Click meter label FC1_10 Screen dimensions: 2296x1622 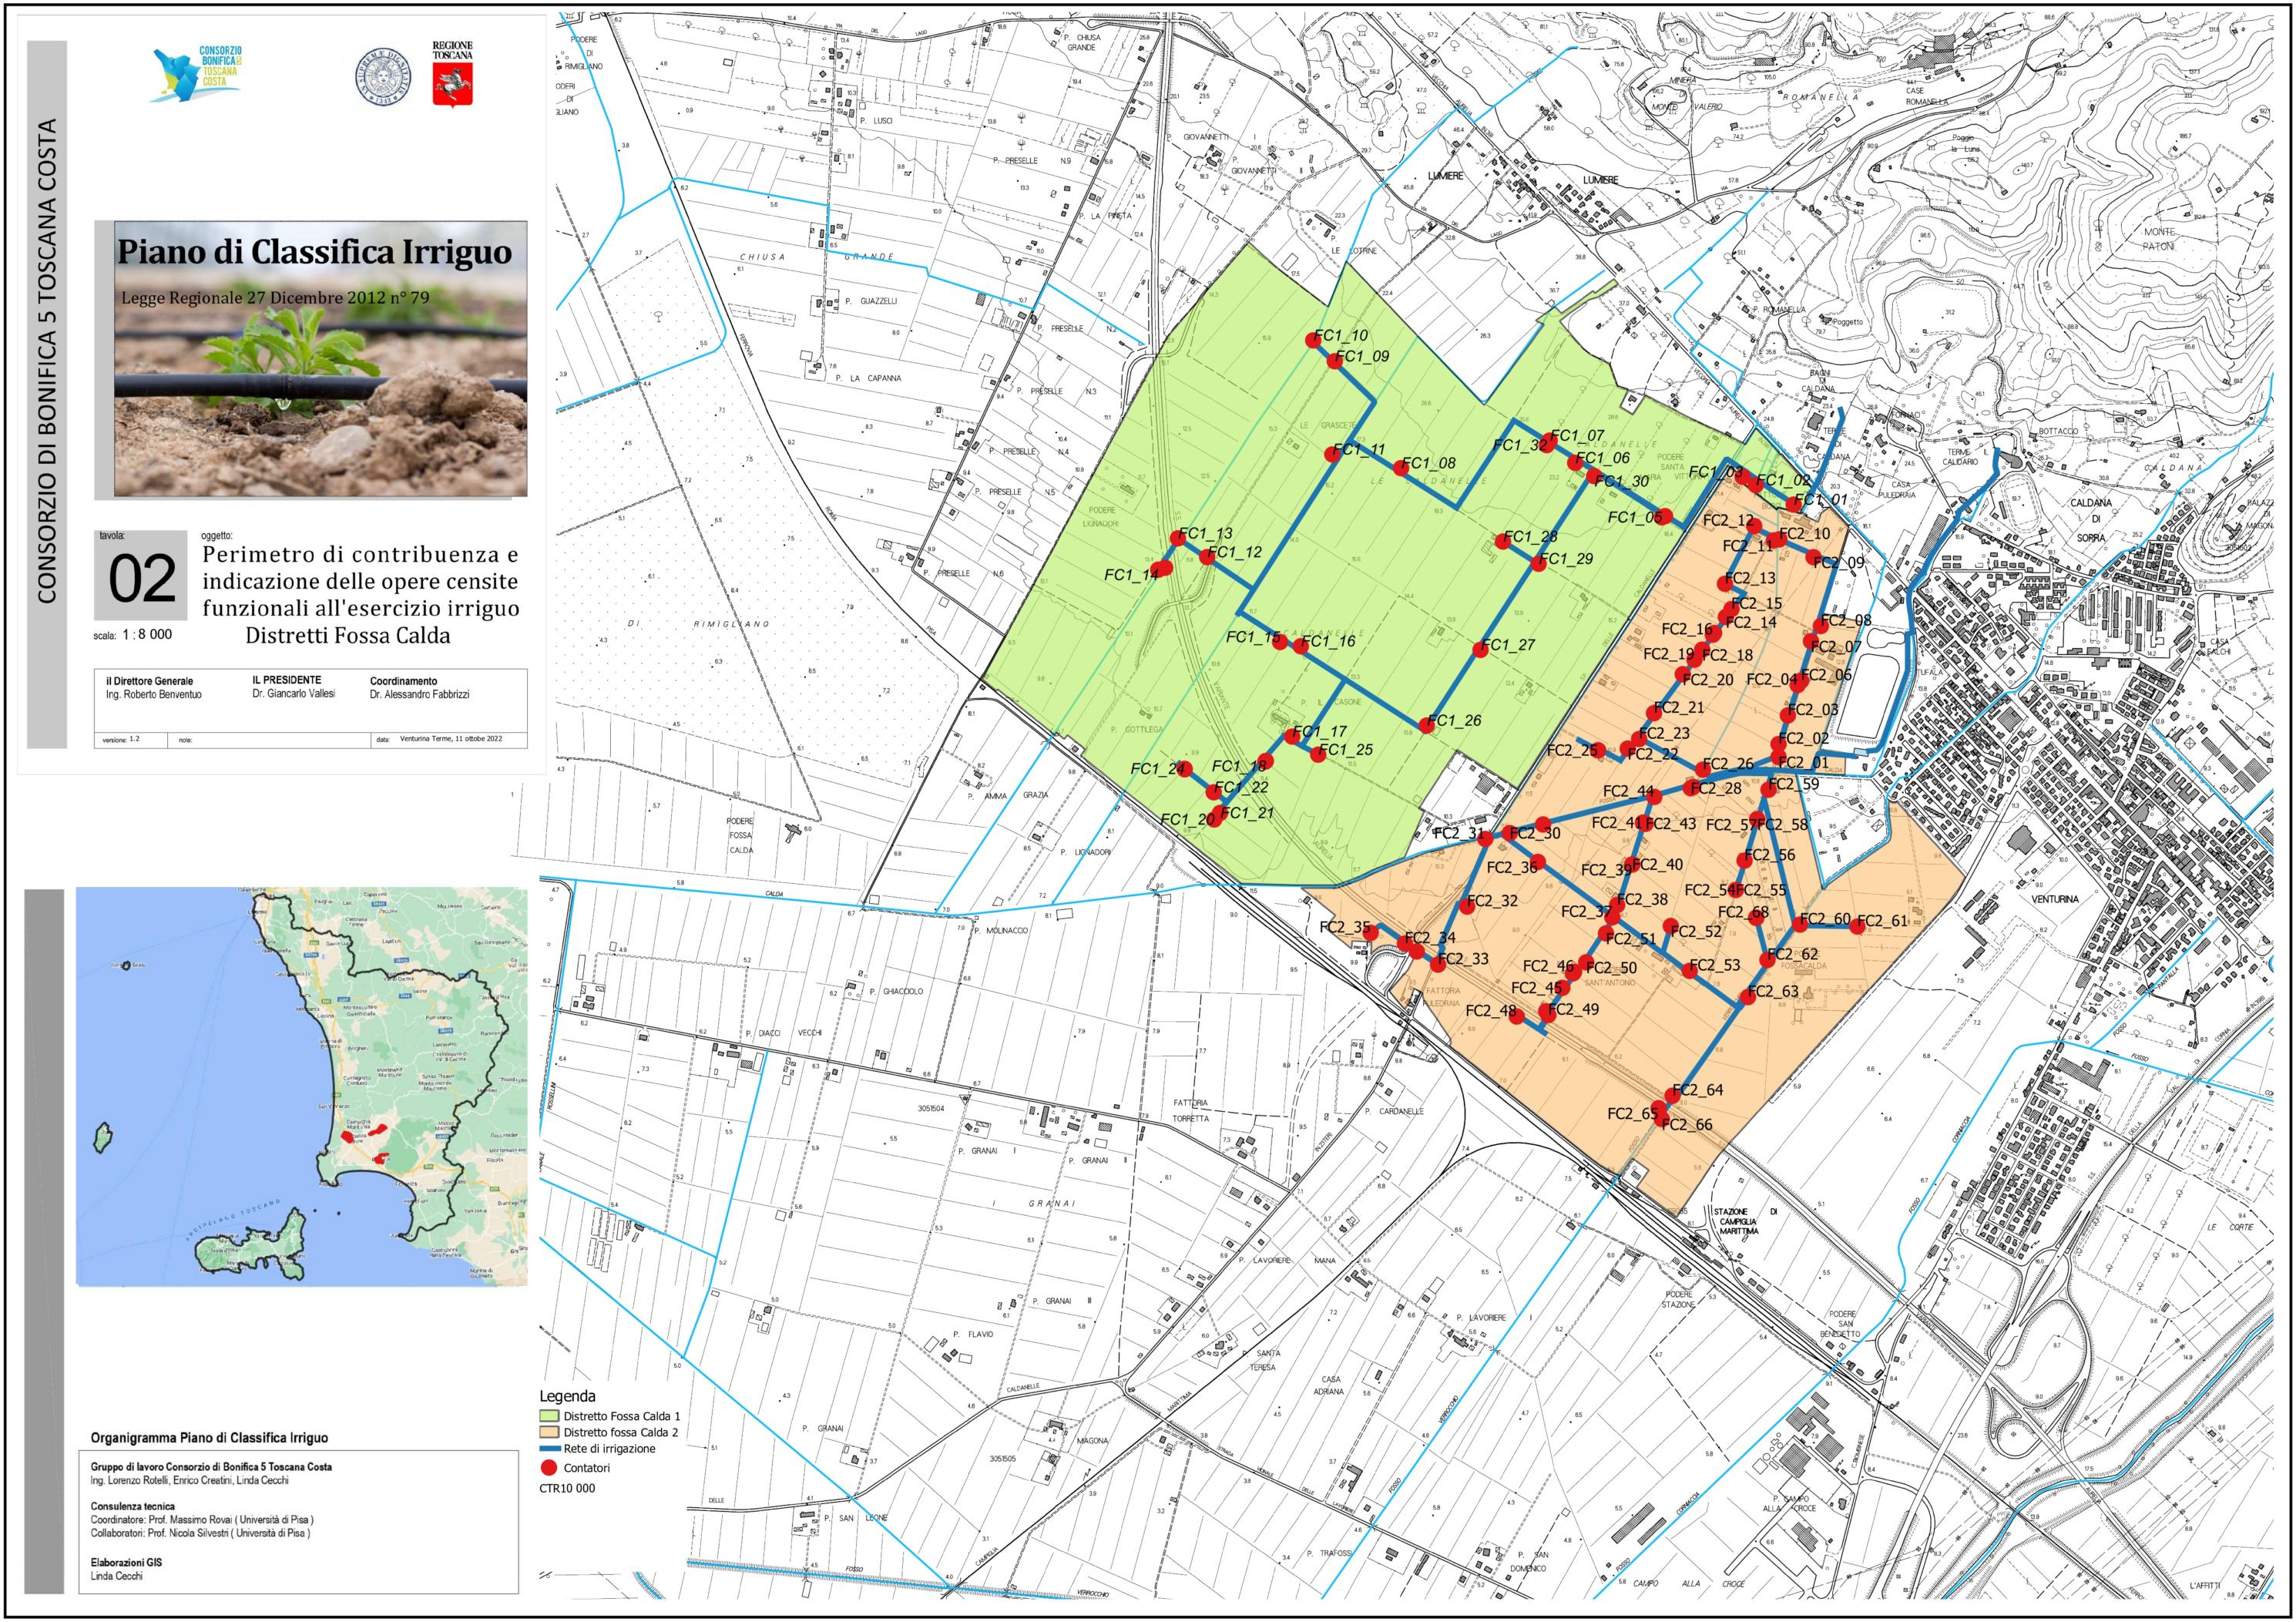tap(1341, 336)
